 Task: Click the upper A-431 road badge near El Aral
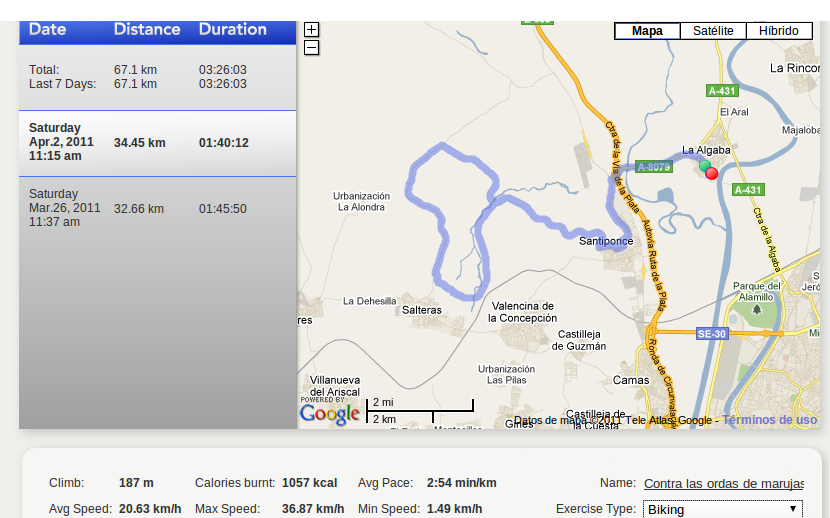tap(722, 91)
